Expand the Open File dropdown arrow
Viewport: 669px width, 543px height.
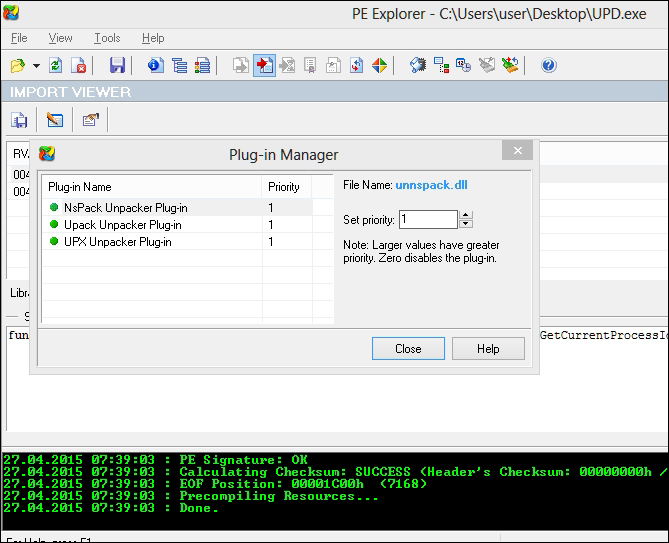(36, 66)
